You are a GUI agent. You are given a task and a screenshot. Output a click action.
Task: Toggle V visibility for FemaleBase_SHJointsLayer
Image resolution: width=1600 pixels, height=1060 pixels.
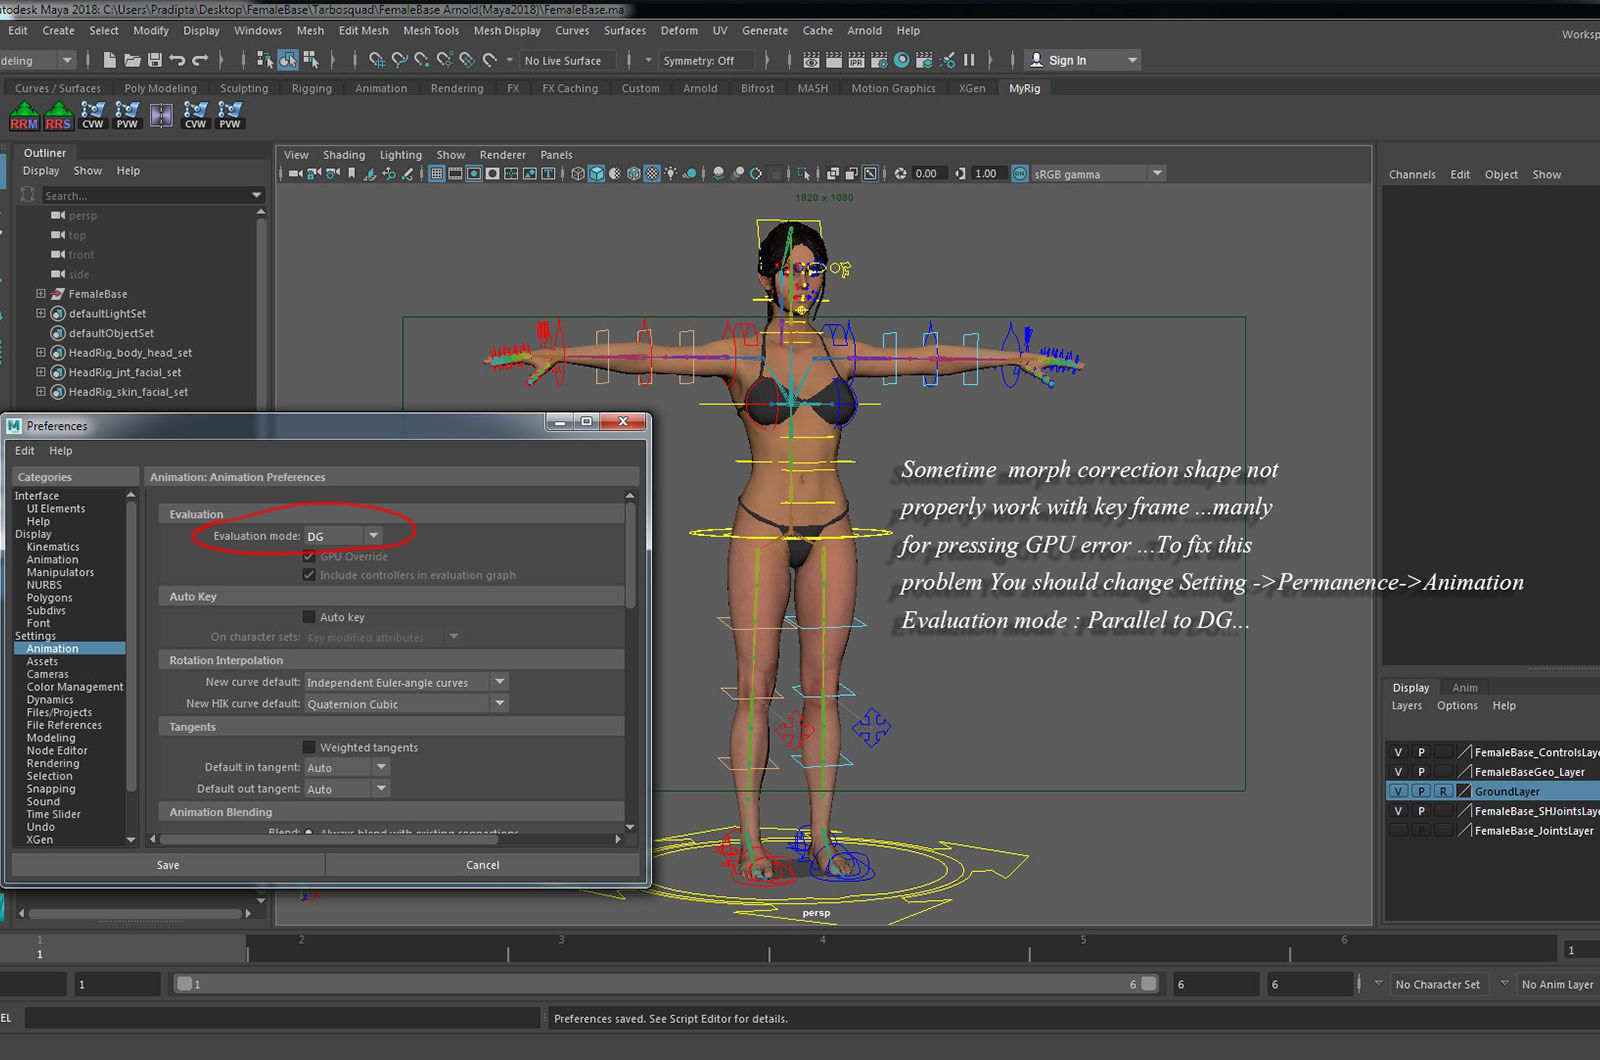click(1398, 811)
